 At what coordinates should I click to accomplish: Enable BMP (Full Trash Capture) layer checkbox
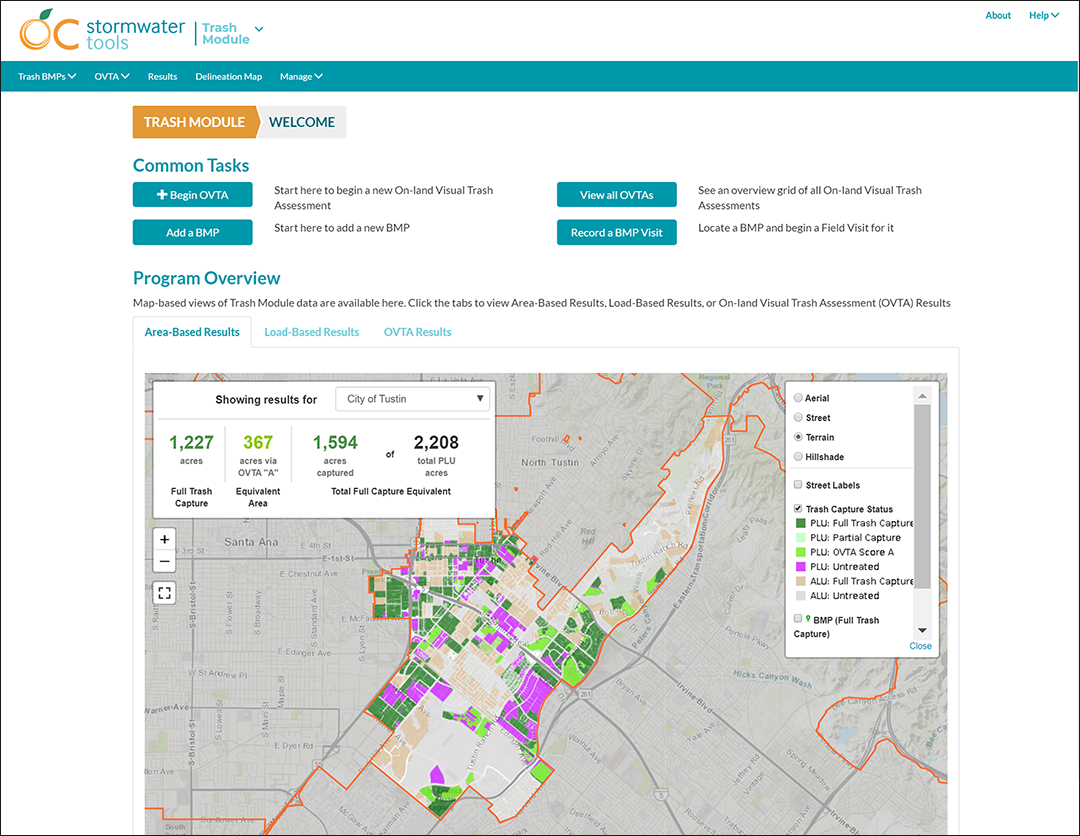[798, 618]
